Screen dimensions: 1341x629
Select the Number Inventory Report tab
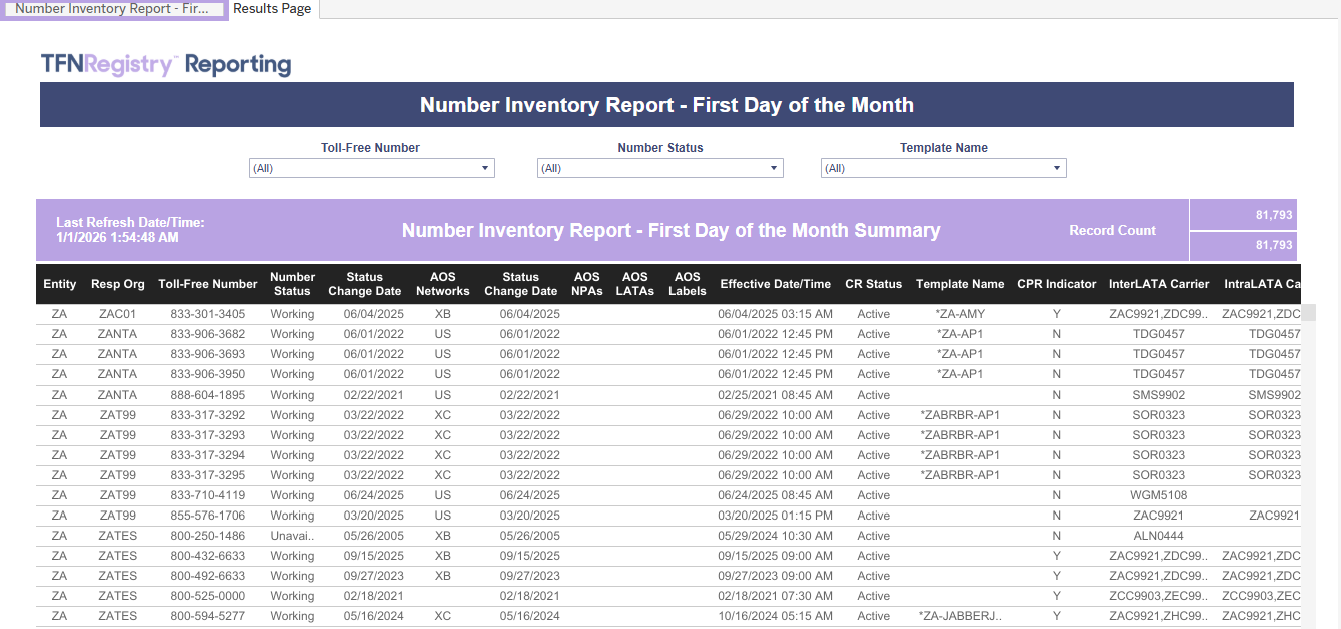click(x=114, y=9)
